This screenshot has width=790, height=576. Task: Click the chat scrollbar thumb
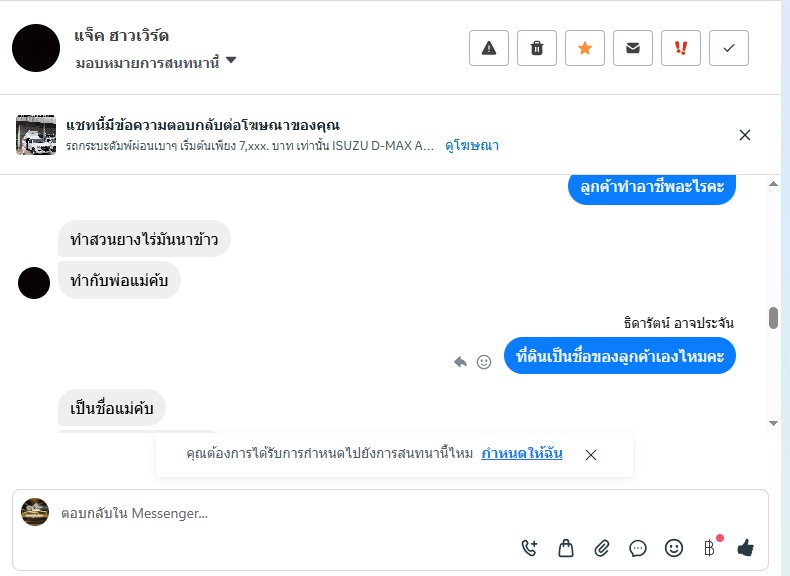tap(773, 318)
